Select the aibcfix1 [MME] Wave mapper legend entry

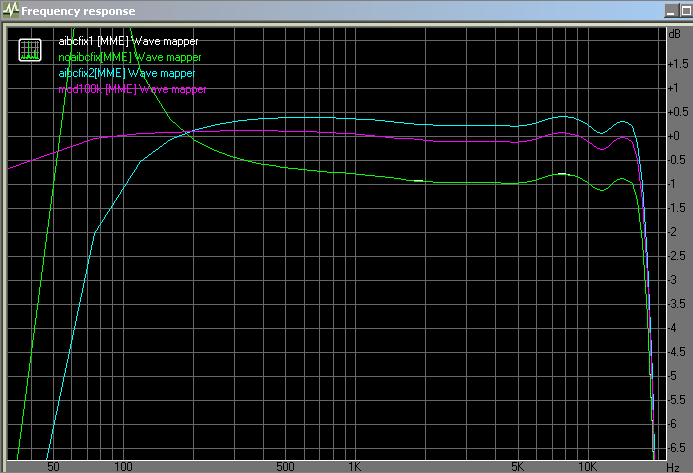(x=128, y=41)
